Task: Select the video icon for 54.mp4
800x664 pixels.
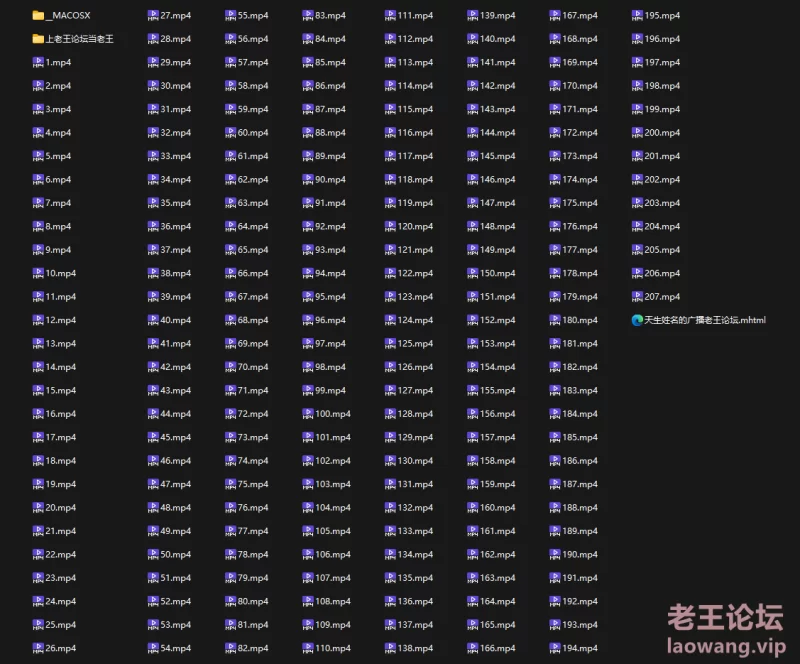Action: click(153, 648)
